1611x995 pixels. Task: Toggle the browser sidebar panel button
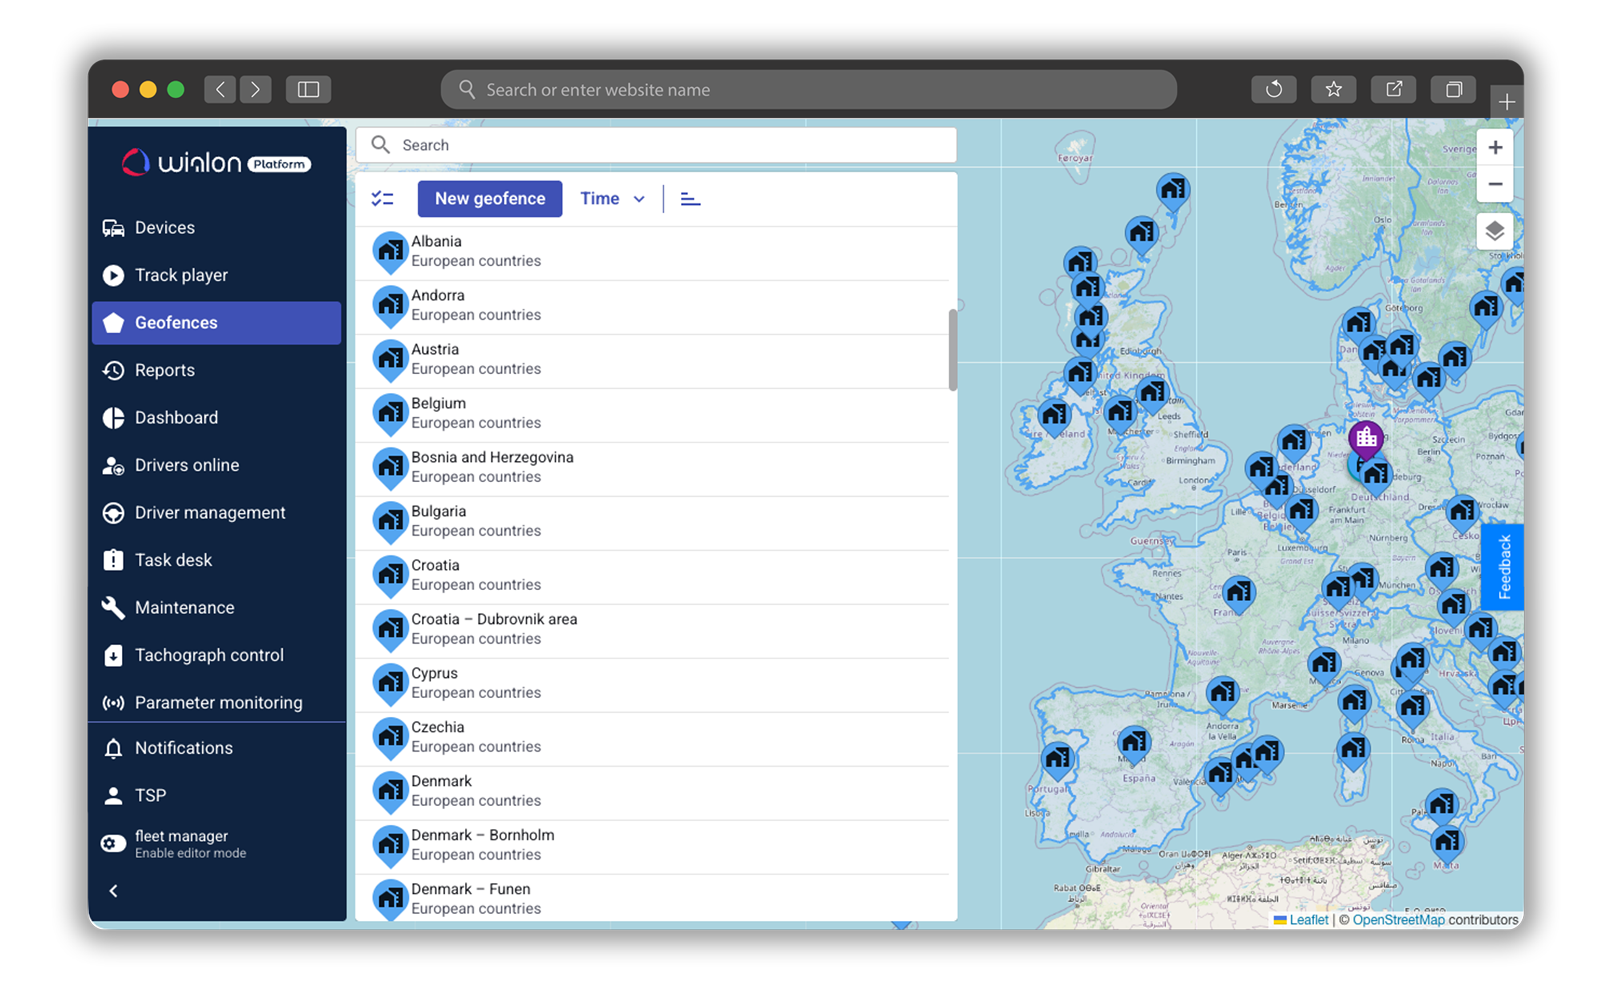click(309, 90)
